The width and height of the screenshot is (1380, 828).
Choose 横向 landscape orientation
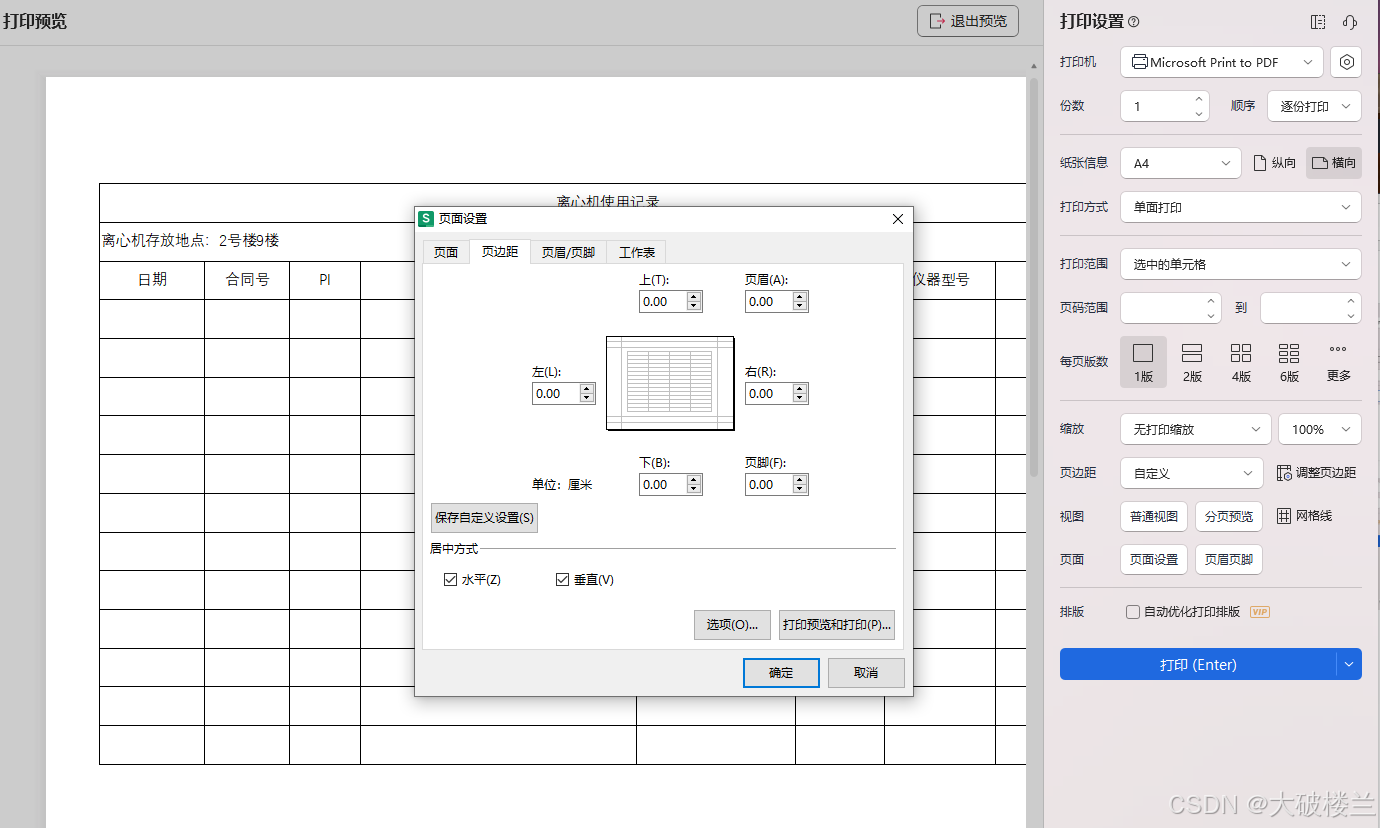1334,163
